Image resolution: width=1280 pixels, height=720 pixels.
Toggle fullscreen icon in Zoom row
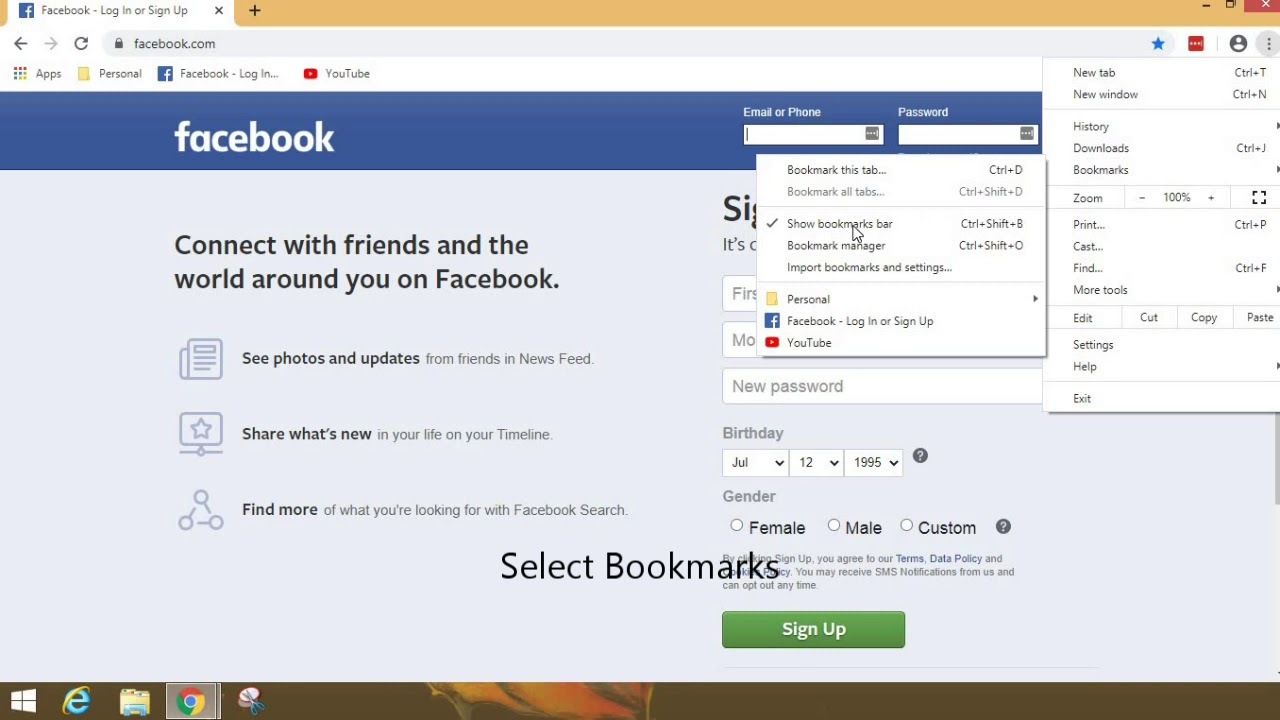pyautogui.click(x=1259, y=198)
